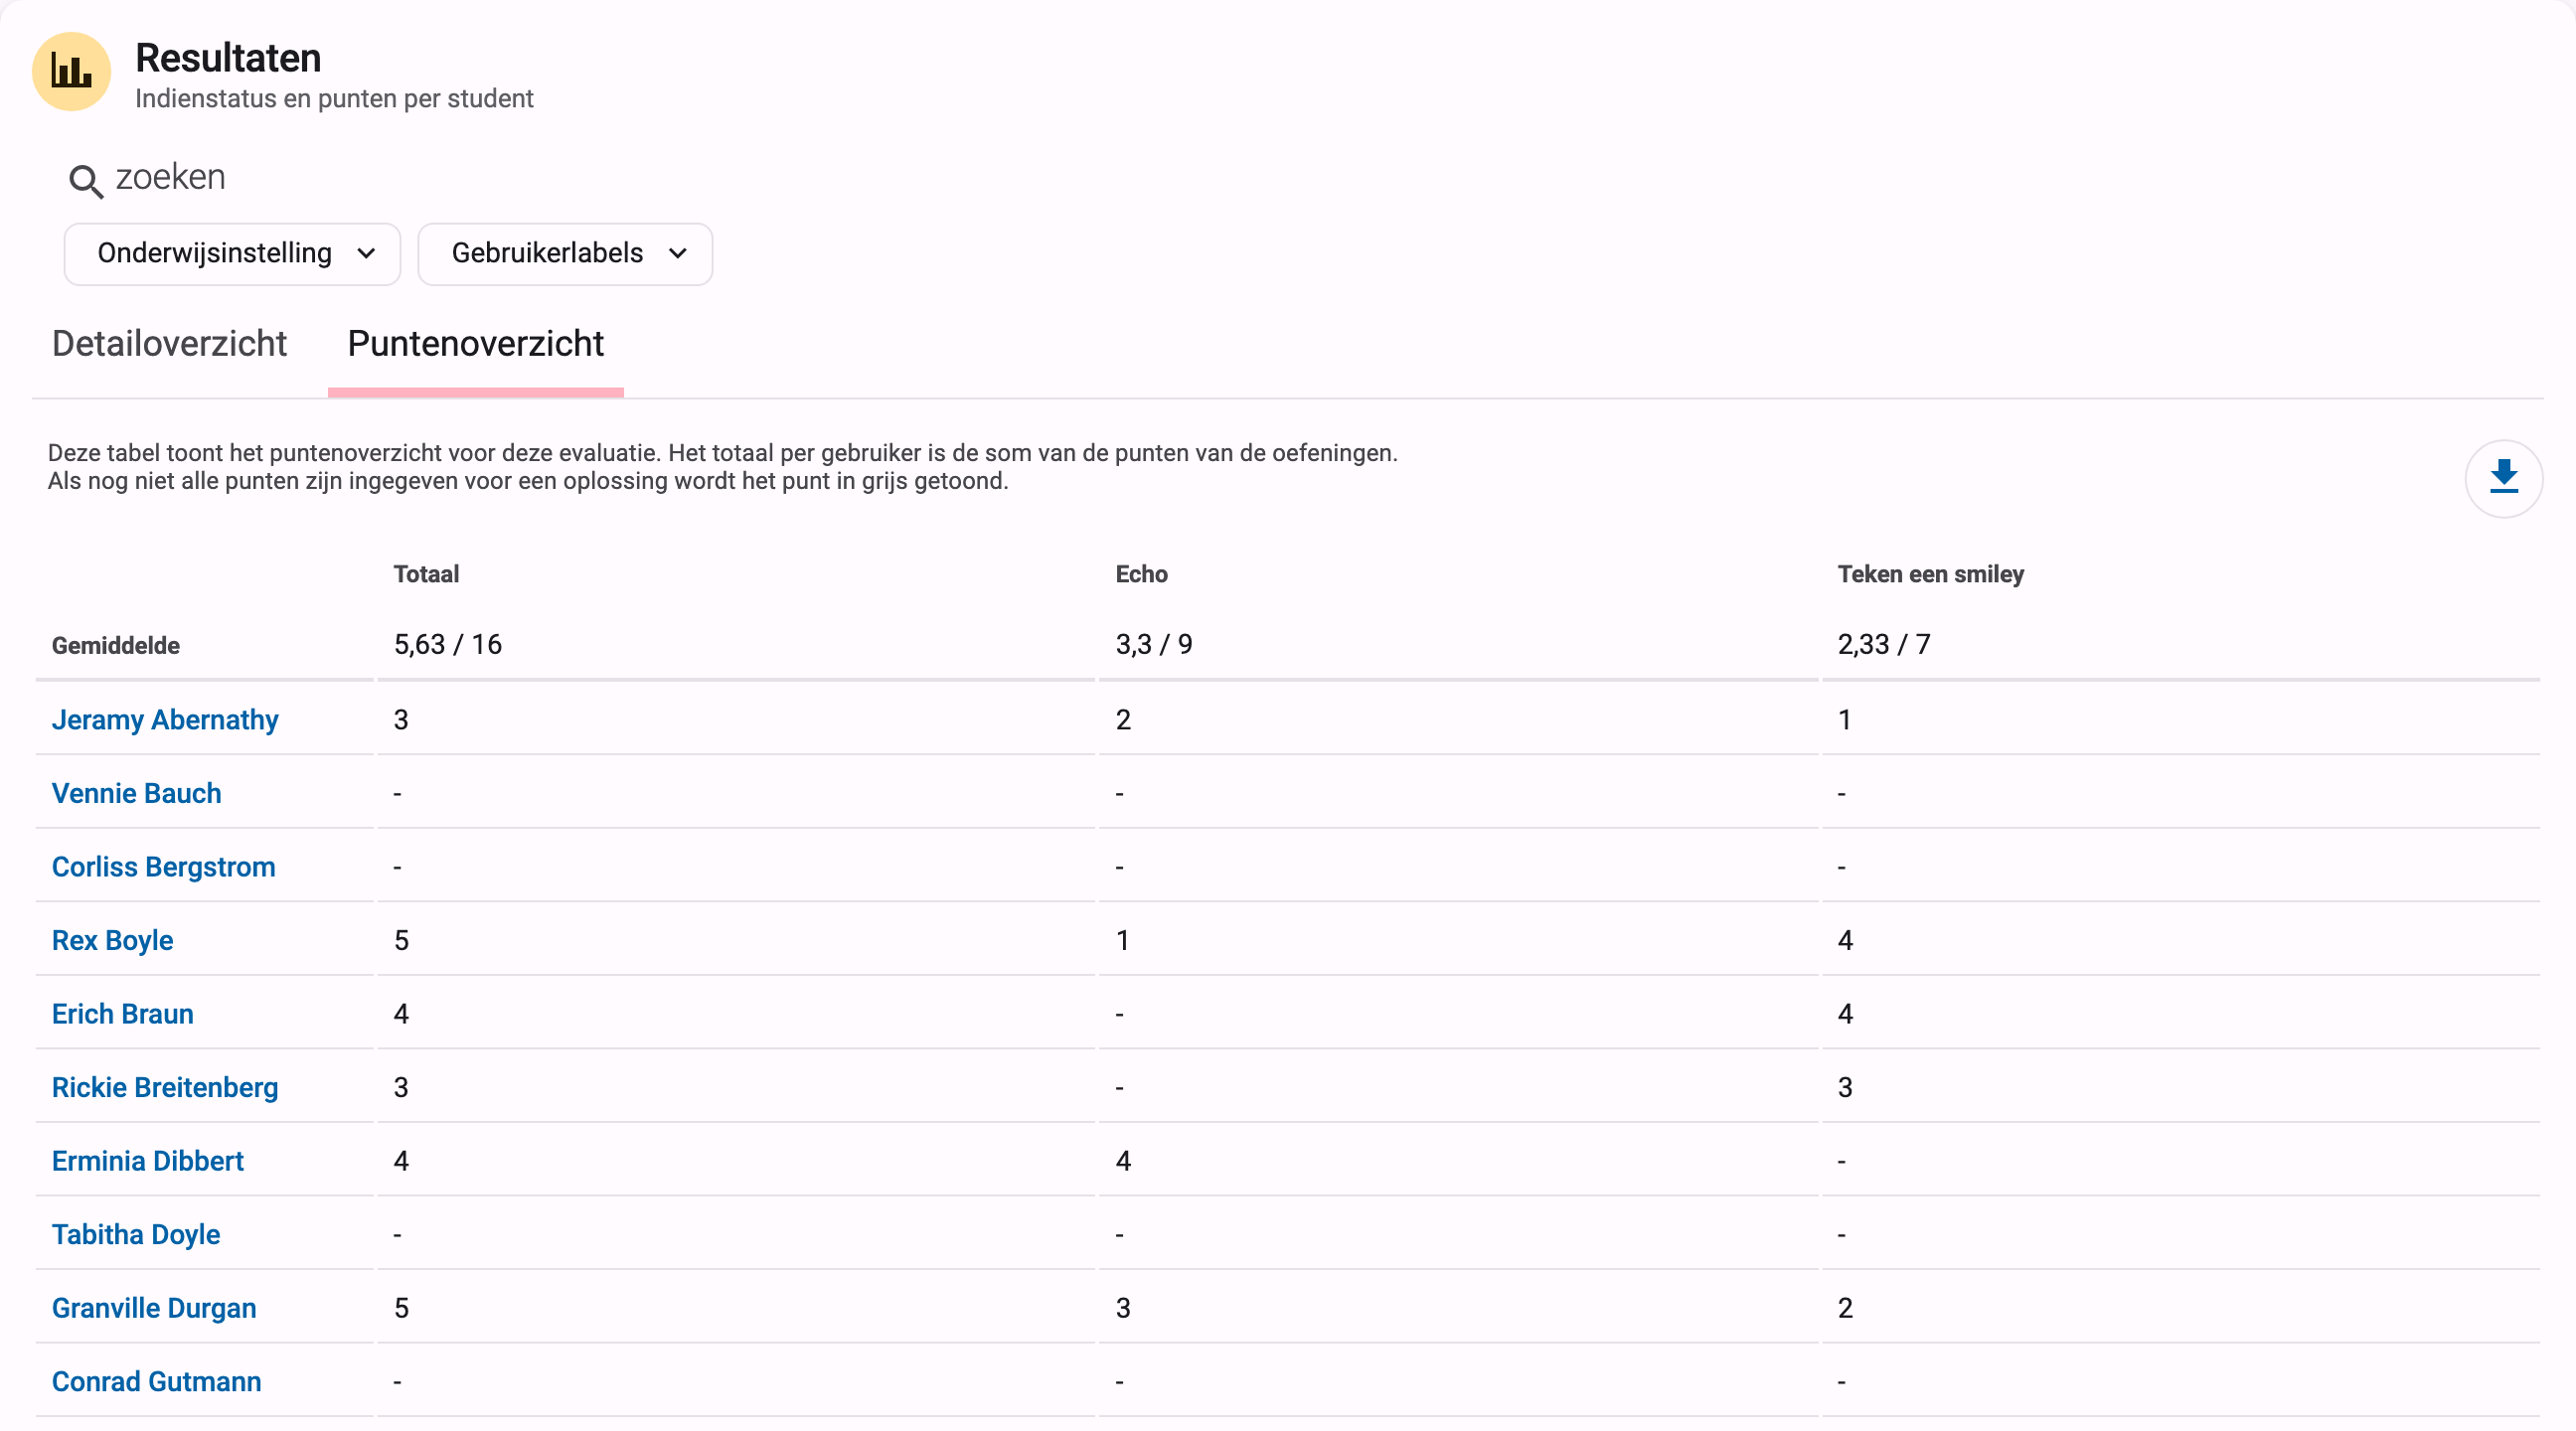Select the Puntenoverzicht tab

coord(476,344)
